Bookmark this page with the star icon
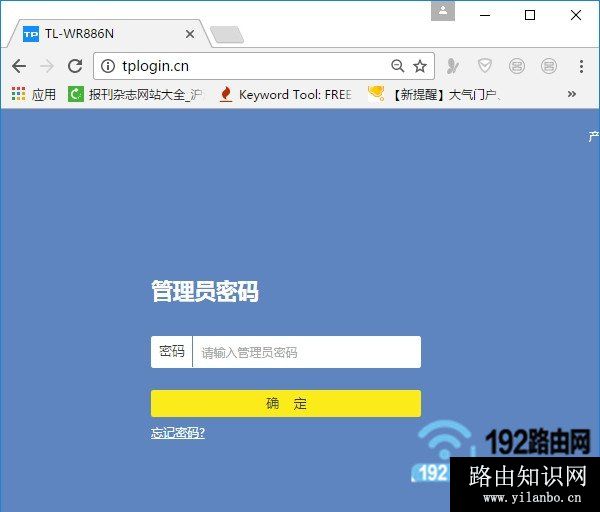This screenshot has height=512, width=600. click(420, 66)
